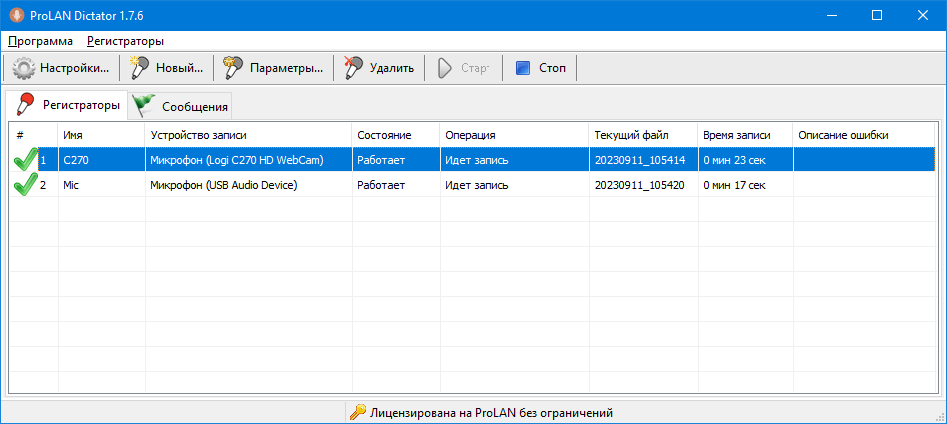Screen dimensions: 947x424
Task: Open the Программа menu
Action: coord(40,41)
